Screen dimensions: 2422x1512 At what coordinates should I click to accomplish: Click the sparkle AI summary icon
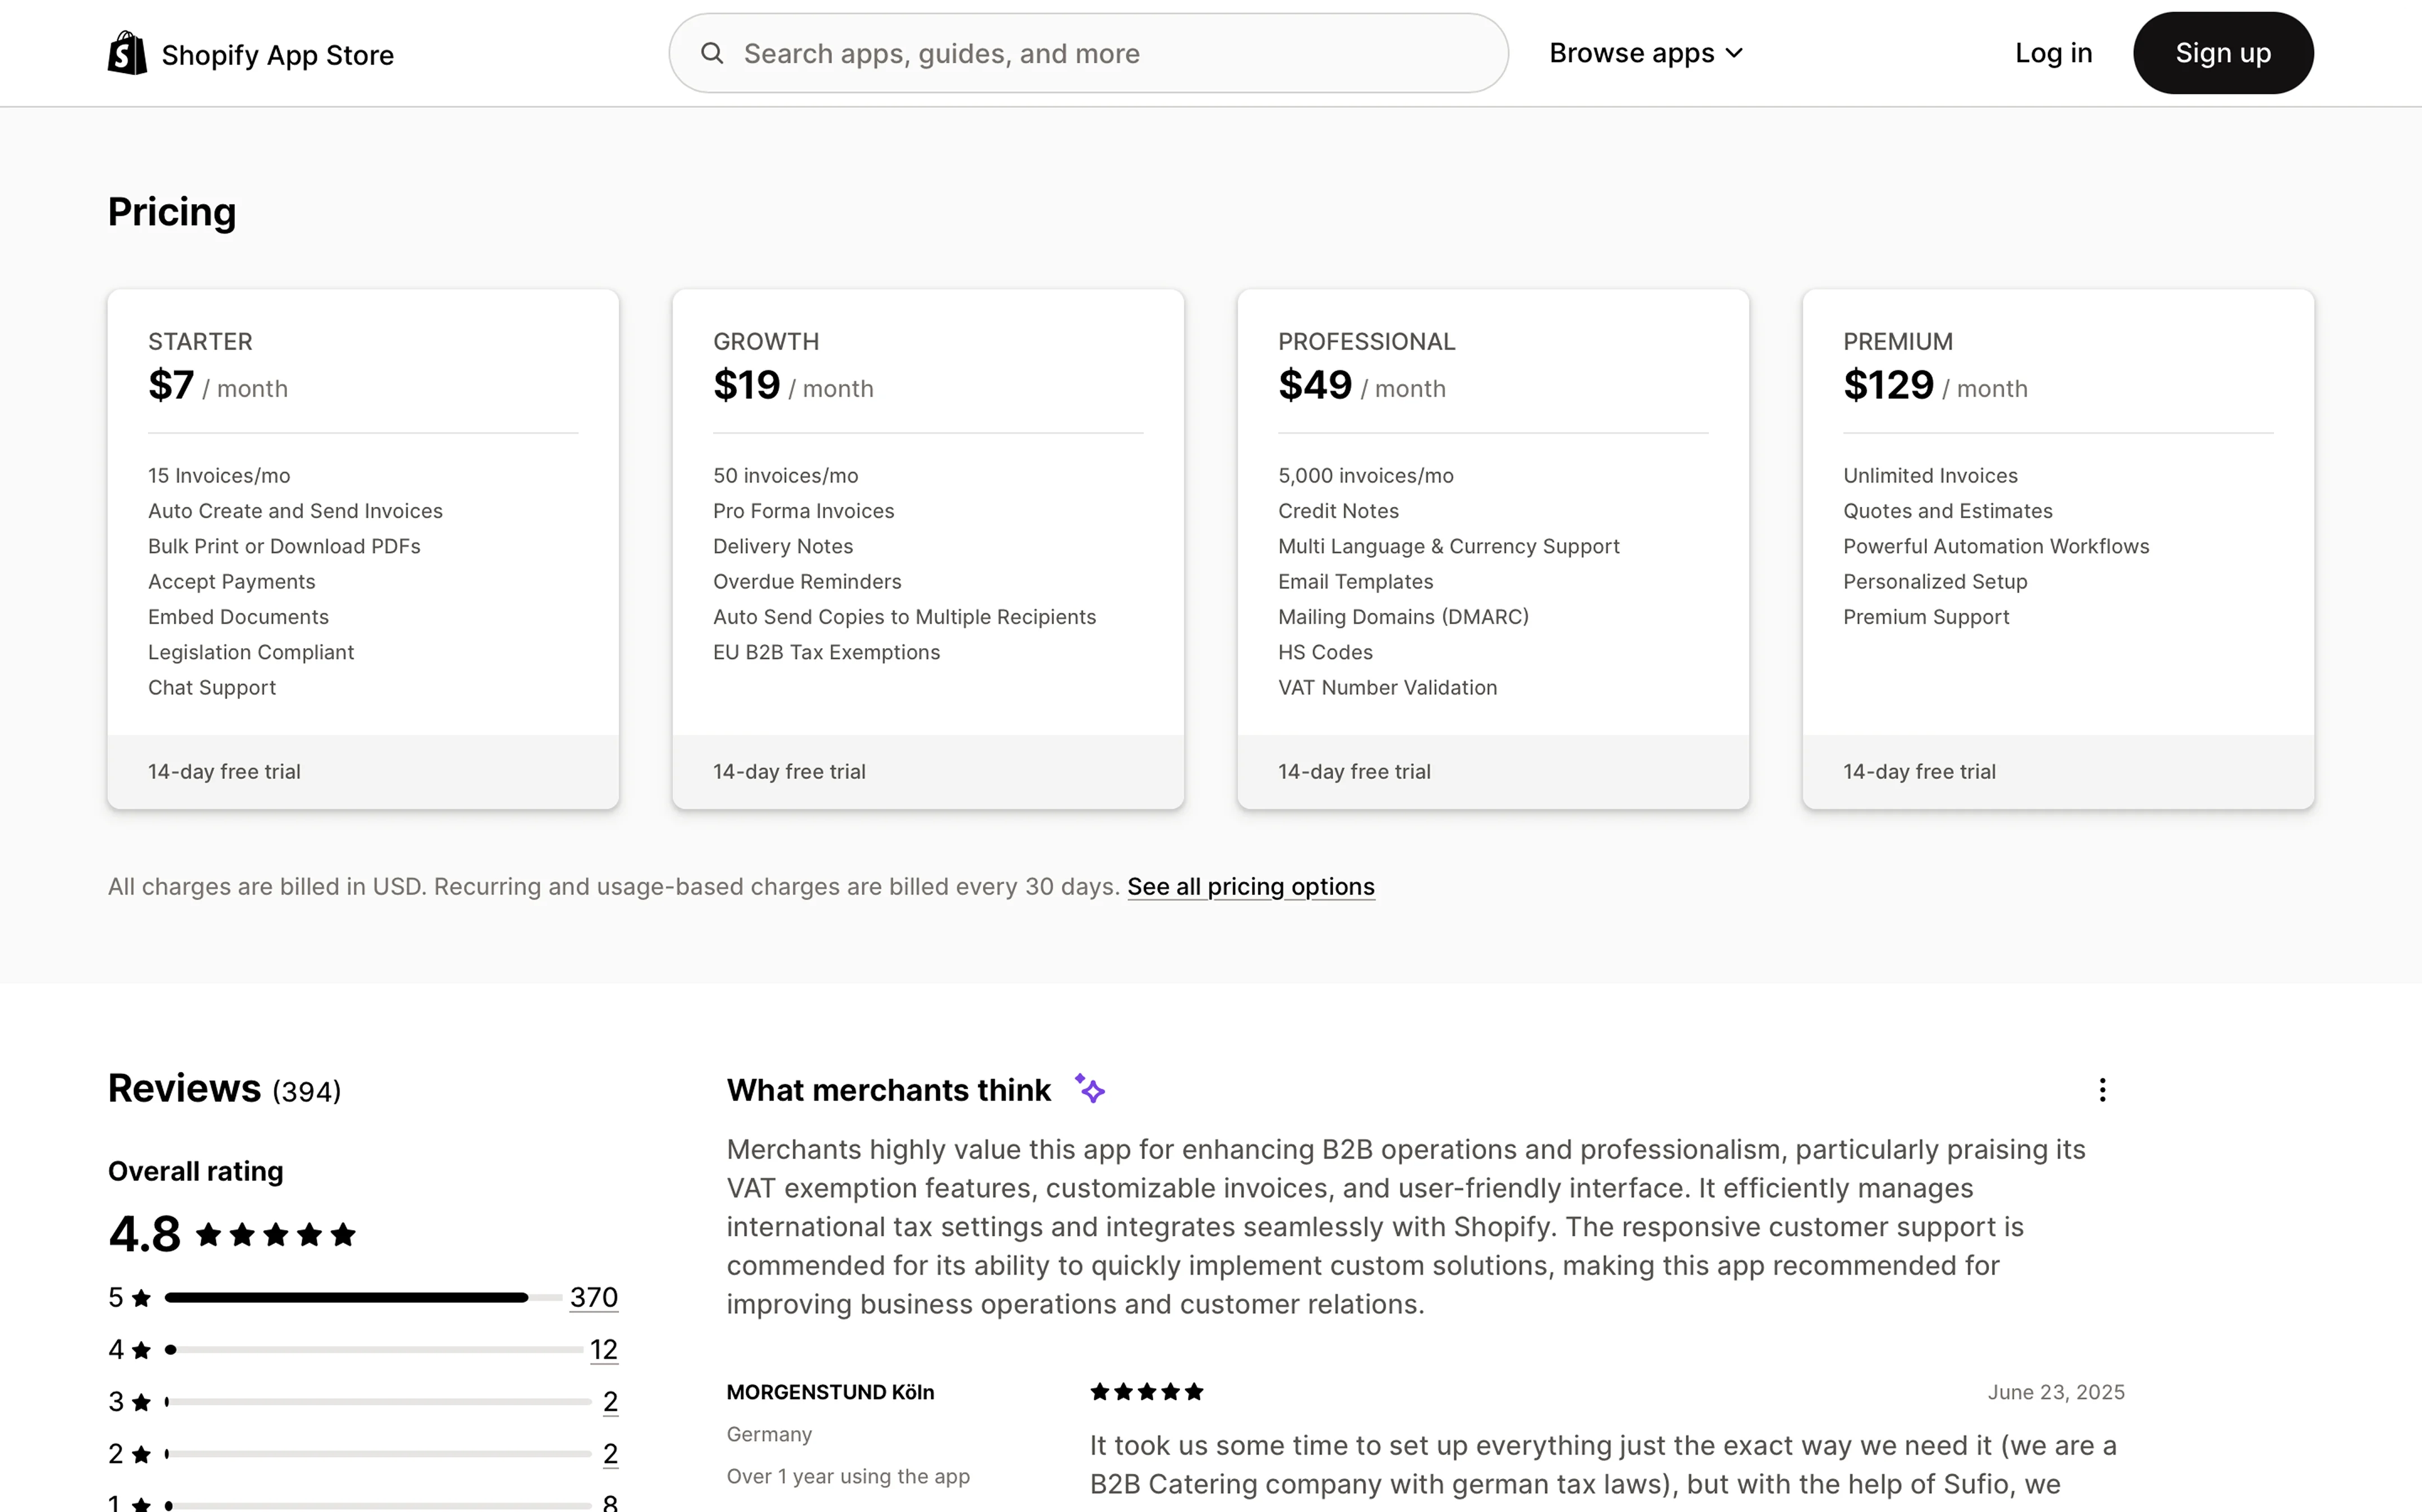tap(1089, 1089)
